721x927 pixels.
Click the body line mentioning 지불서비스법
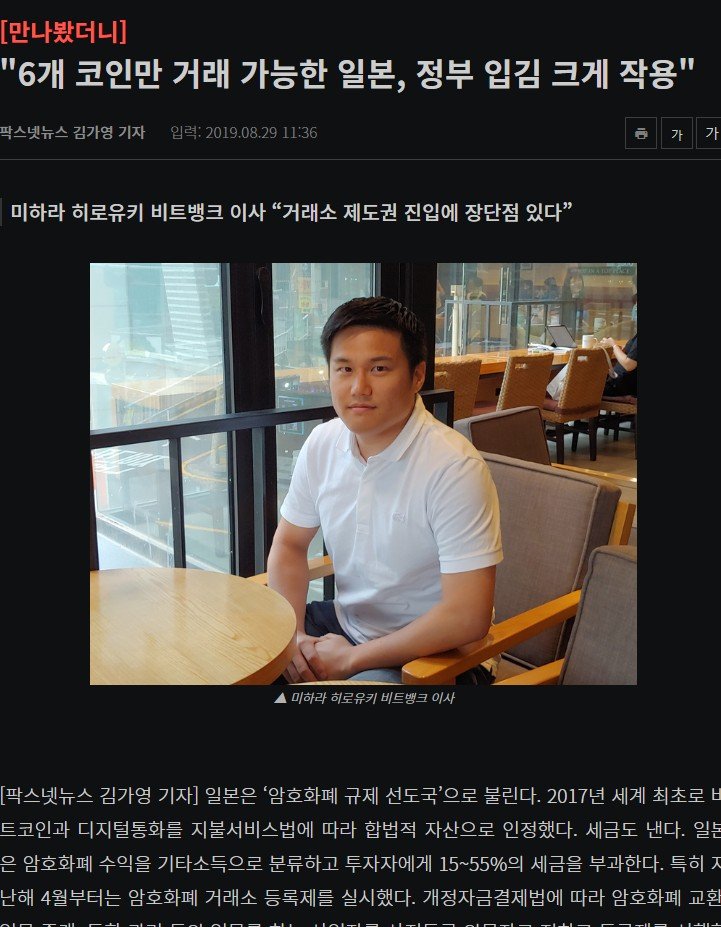(360, 829)
